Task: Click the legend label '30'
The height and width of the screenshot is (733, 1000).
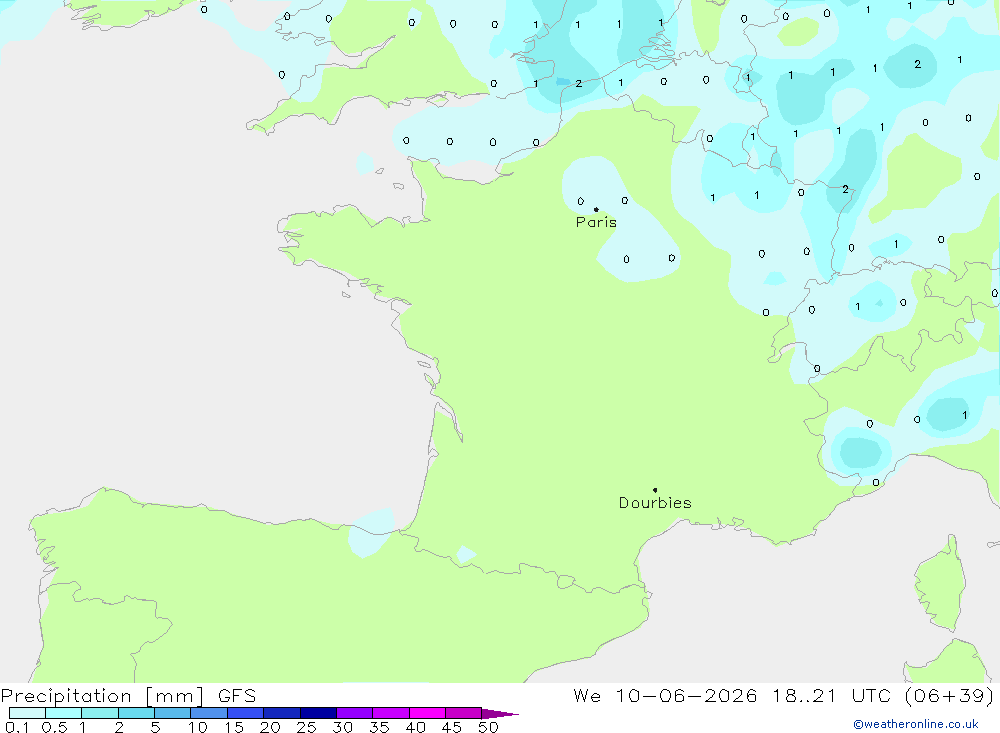Action: tap(343, 727)
